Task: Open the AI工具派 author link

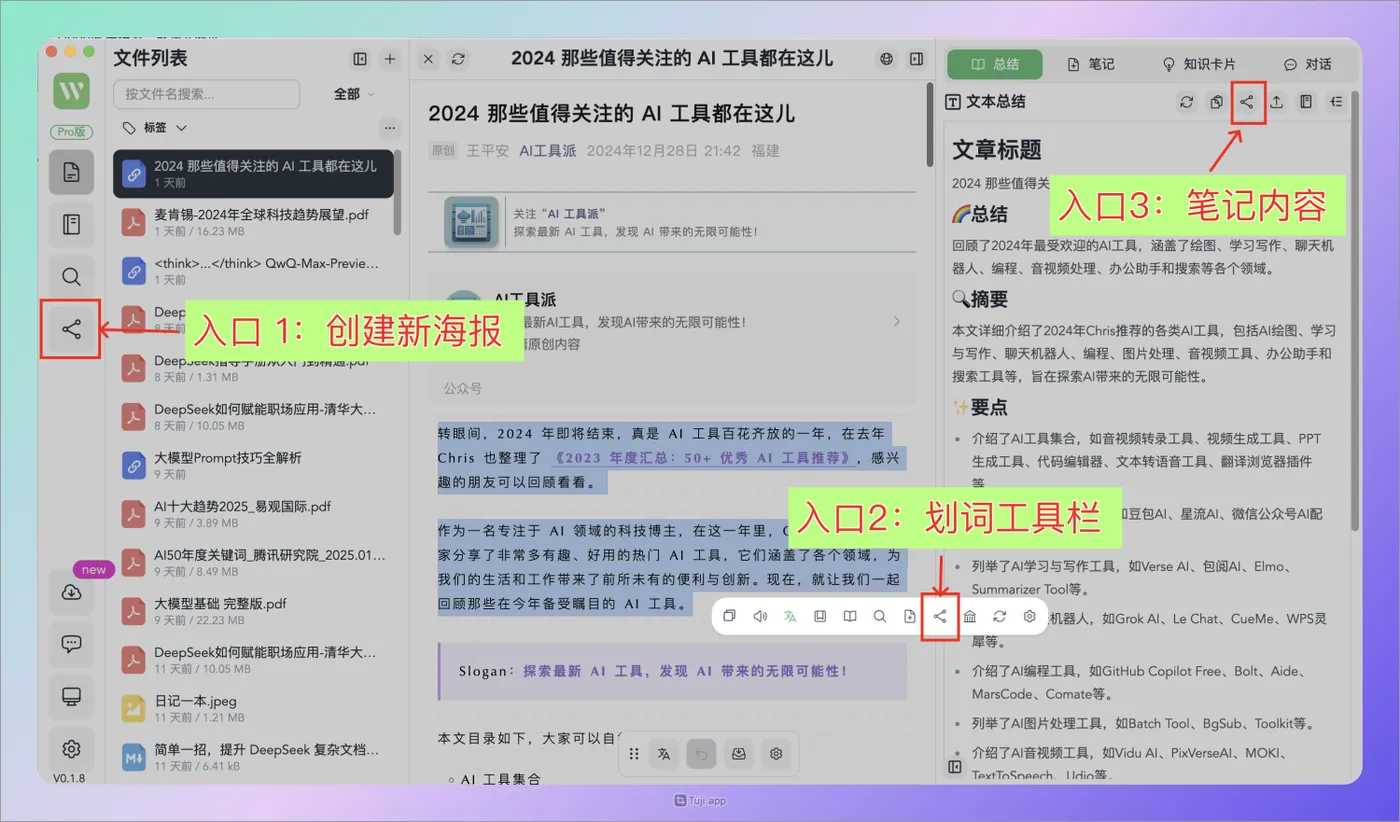Action: pos(548,151)
